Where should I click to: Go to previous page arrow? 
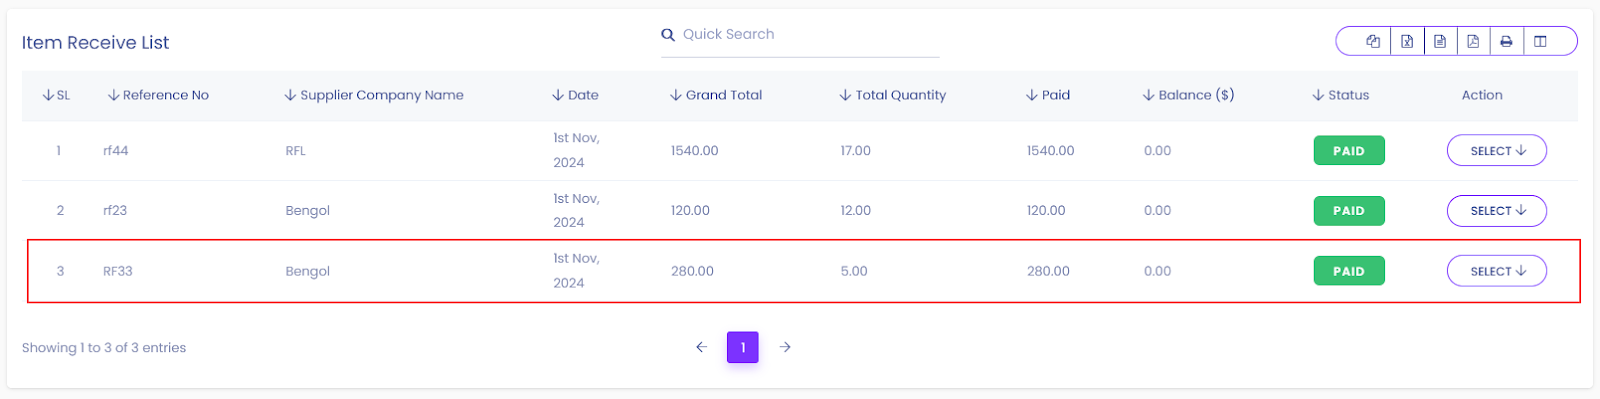(701, 347)
